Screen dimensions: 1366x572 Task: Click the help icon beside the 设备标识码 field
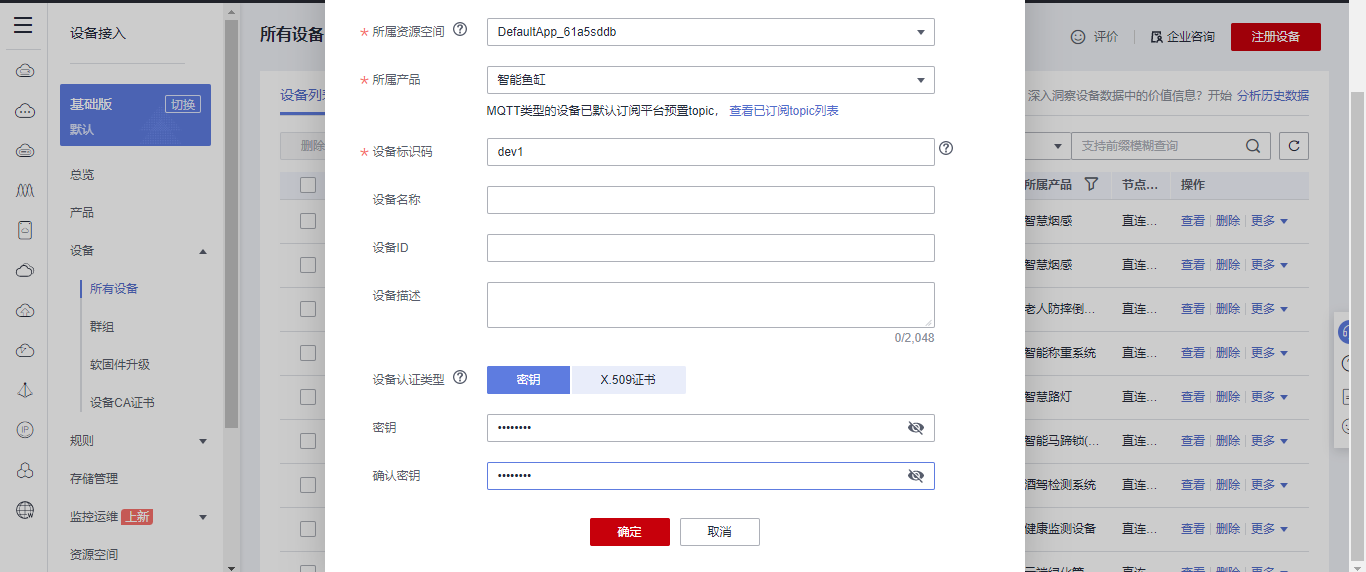click(x=946, y=148)
